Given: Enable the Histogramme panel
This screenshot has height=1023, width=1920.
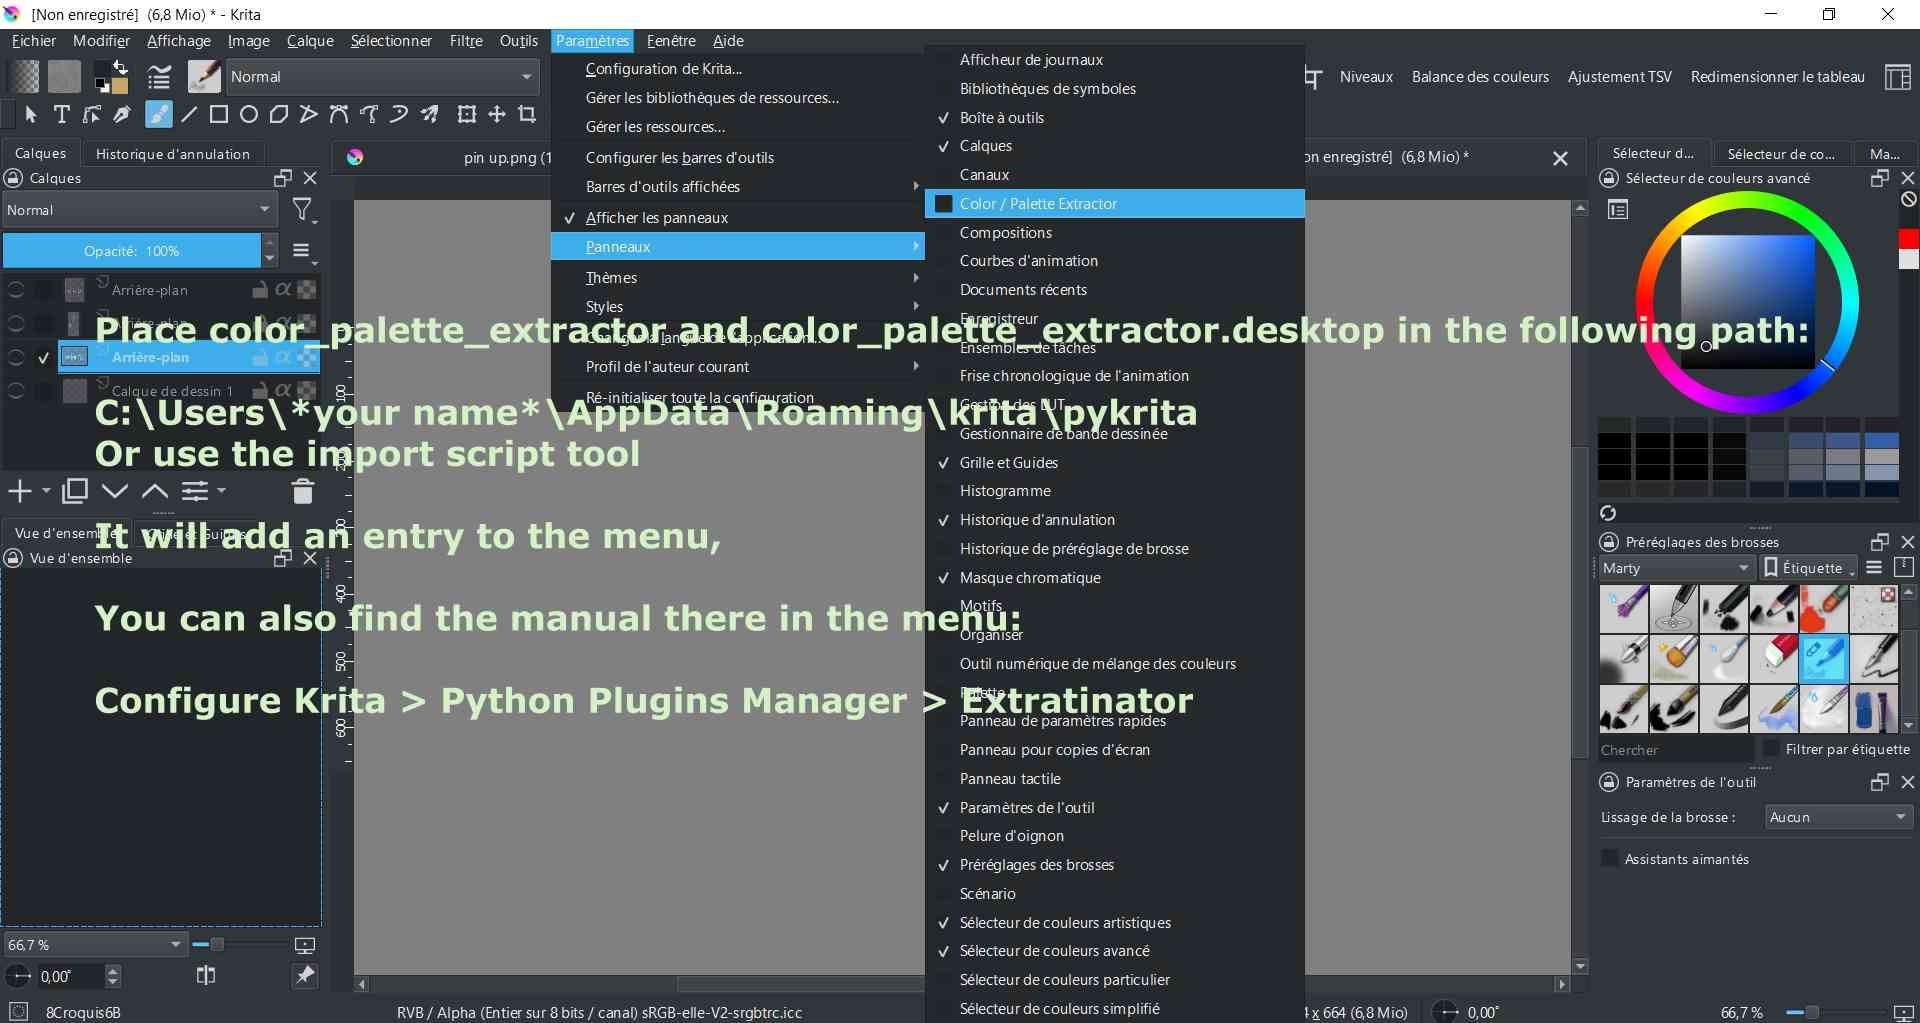Looking at the screenshot, I should (x=1115, y=491).
